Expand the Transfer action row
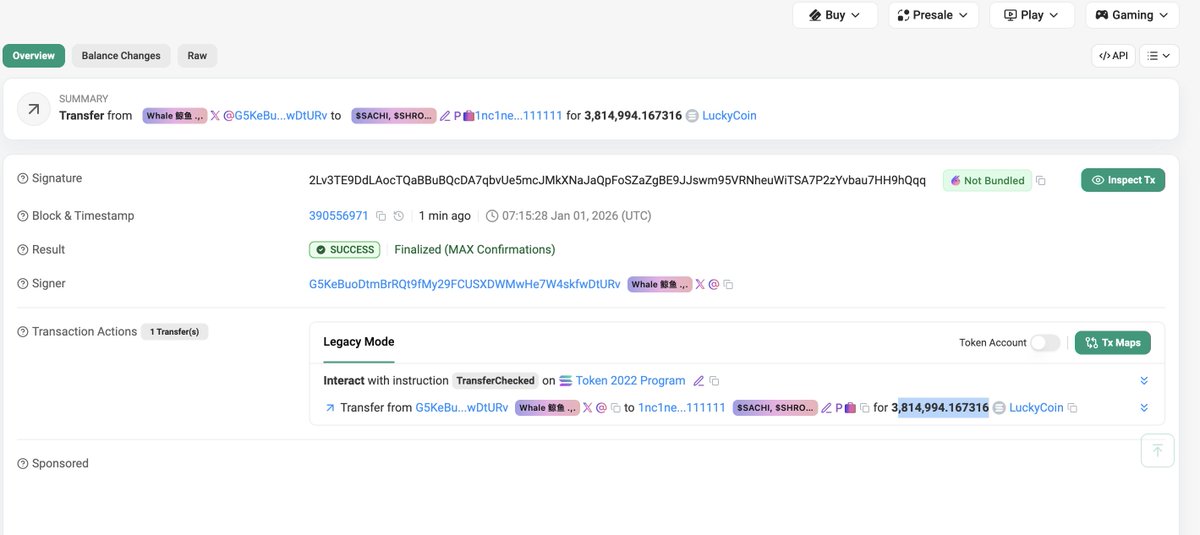The width and height of the screenshot is (1200, 535). (x=1144, y=408)
